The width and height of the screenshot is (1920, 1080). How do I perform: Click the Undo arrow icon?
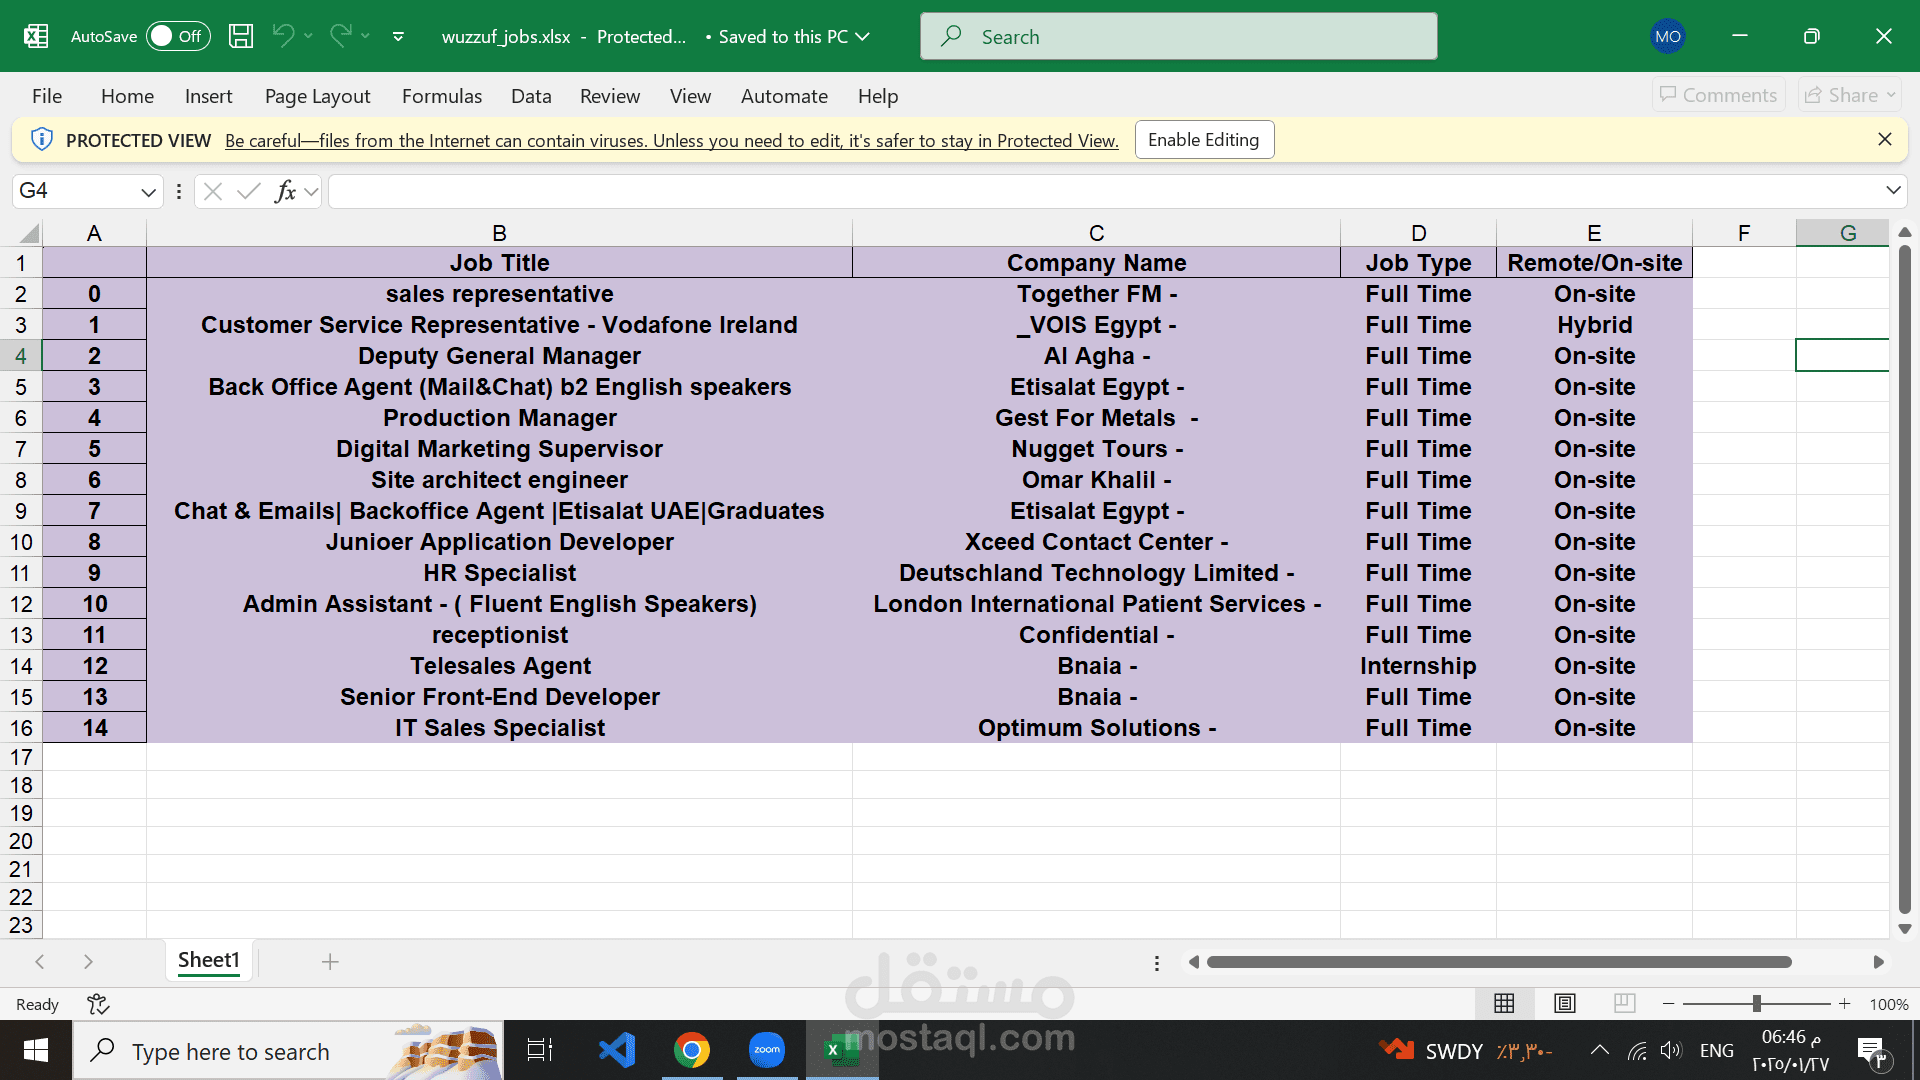click(x=283, y=36)
